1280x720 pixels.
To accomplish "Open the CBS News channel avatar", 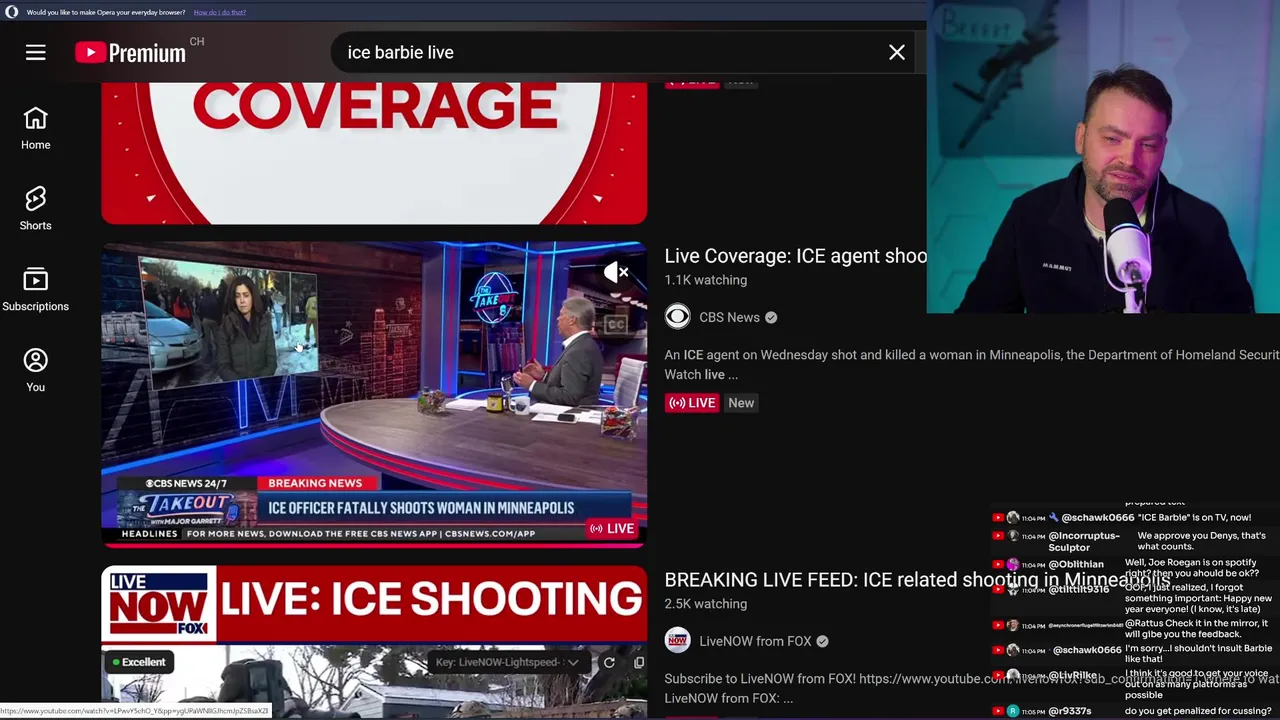I will [x=677, y=317].
